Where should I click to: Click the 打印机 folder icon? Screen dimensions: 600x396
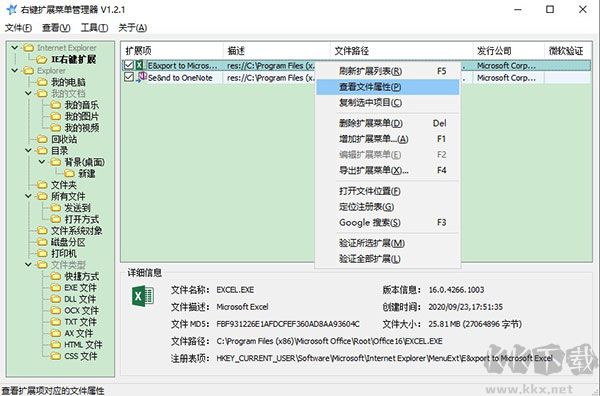coord(42,253)
